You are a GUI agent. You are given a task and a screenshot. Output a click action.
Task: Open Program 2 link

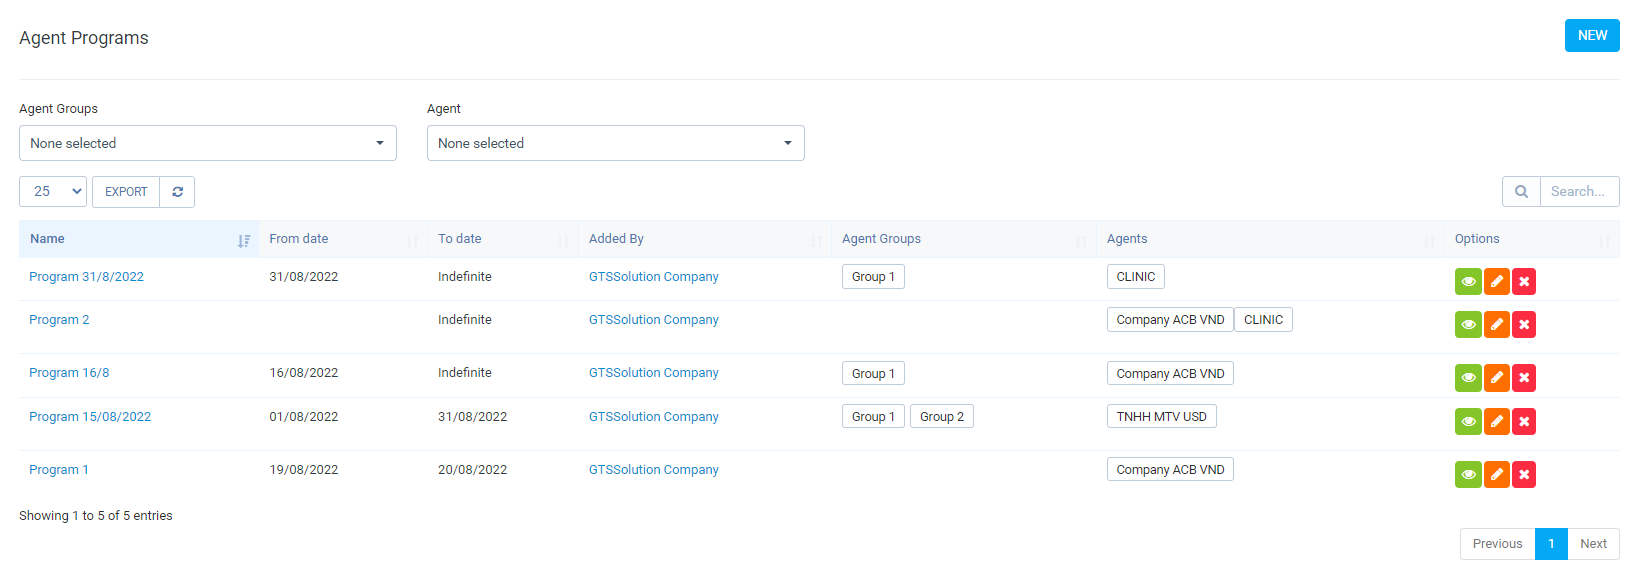(59, 320)
